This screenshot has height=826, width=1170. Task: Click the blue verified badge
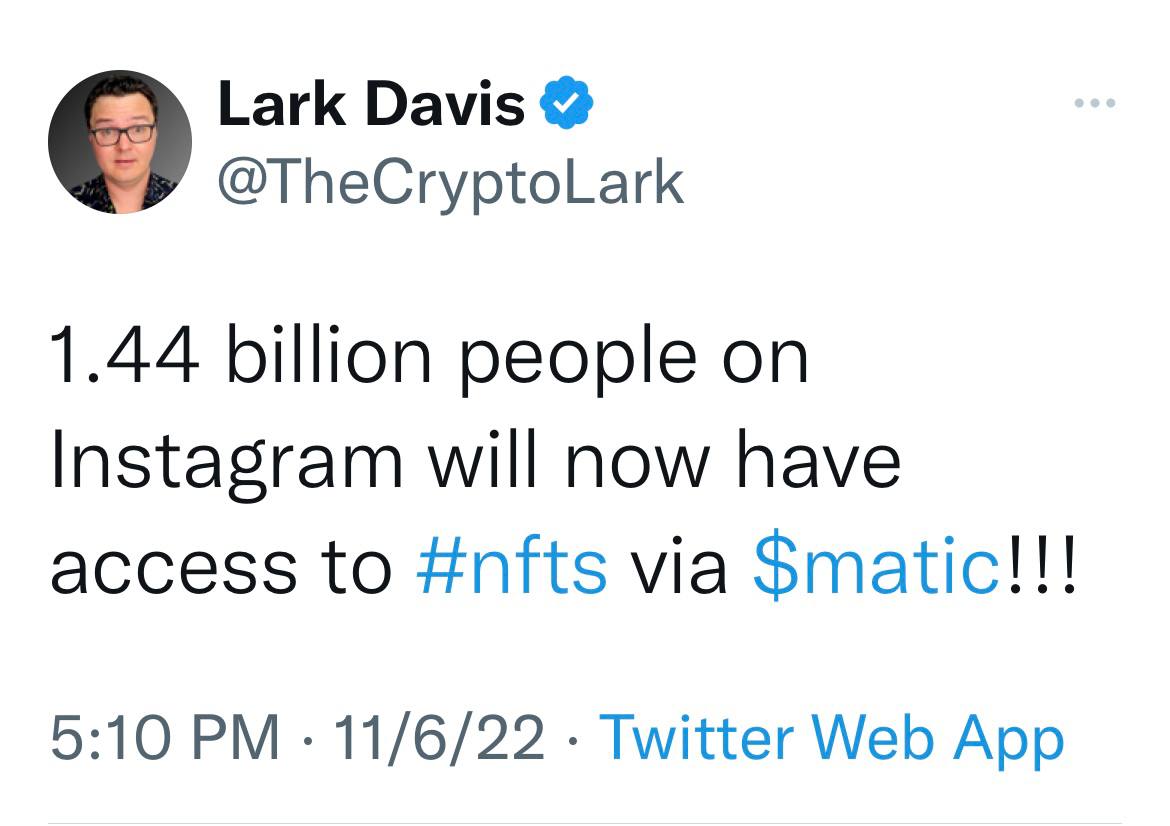[566, 102]
